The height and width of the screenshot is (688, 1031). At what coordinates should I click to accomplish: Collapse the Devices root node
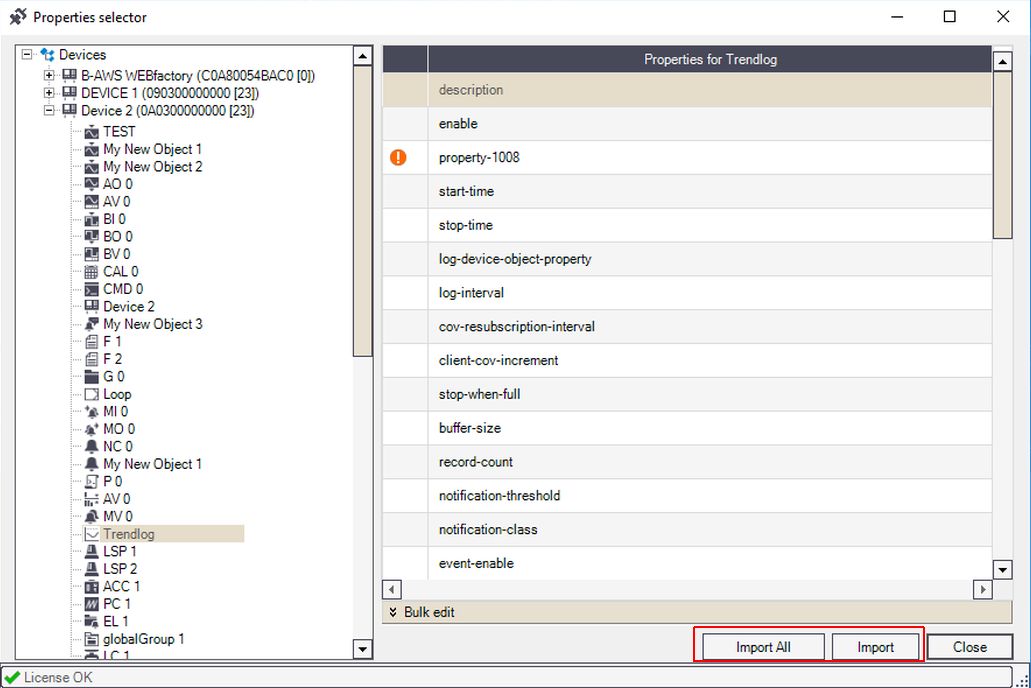[27, 55]
